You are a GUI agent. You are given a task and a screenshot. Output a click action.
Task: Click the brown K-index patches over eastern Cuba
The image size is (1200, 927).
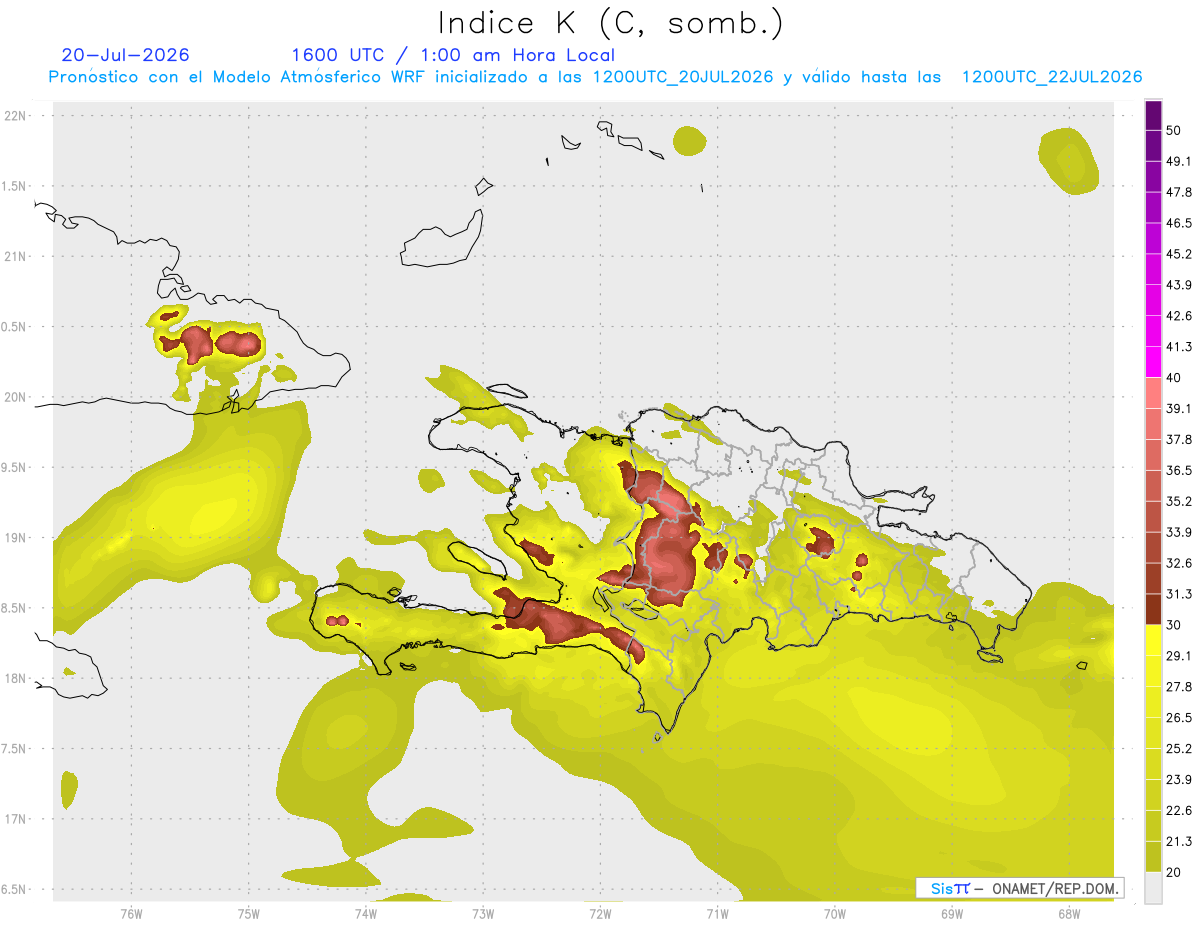[220, 342]
